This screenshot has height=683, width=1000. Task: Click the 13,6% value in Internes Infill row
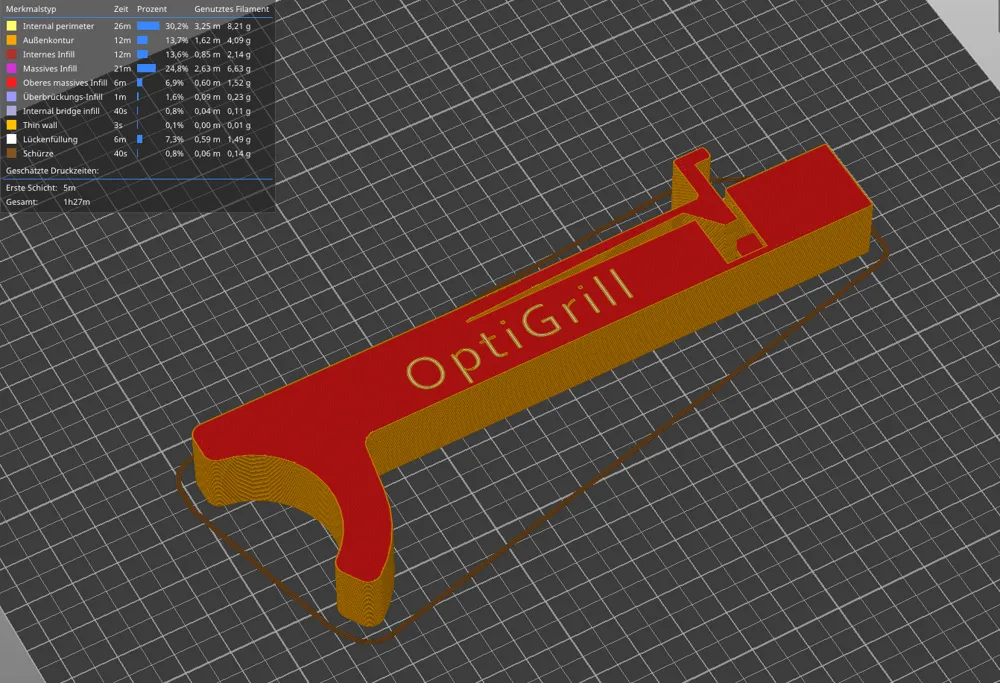point(177,54)
